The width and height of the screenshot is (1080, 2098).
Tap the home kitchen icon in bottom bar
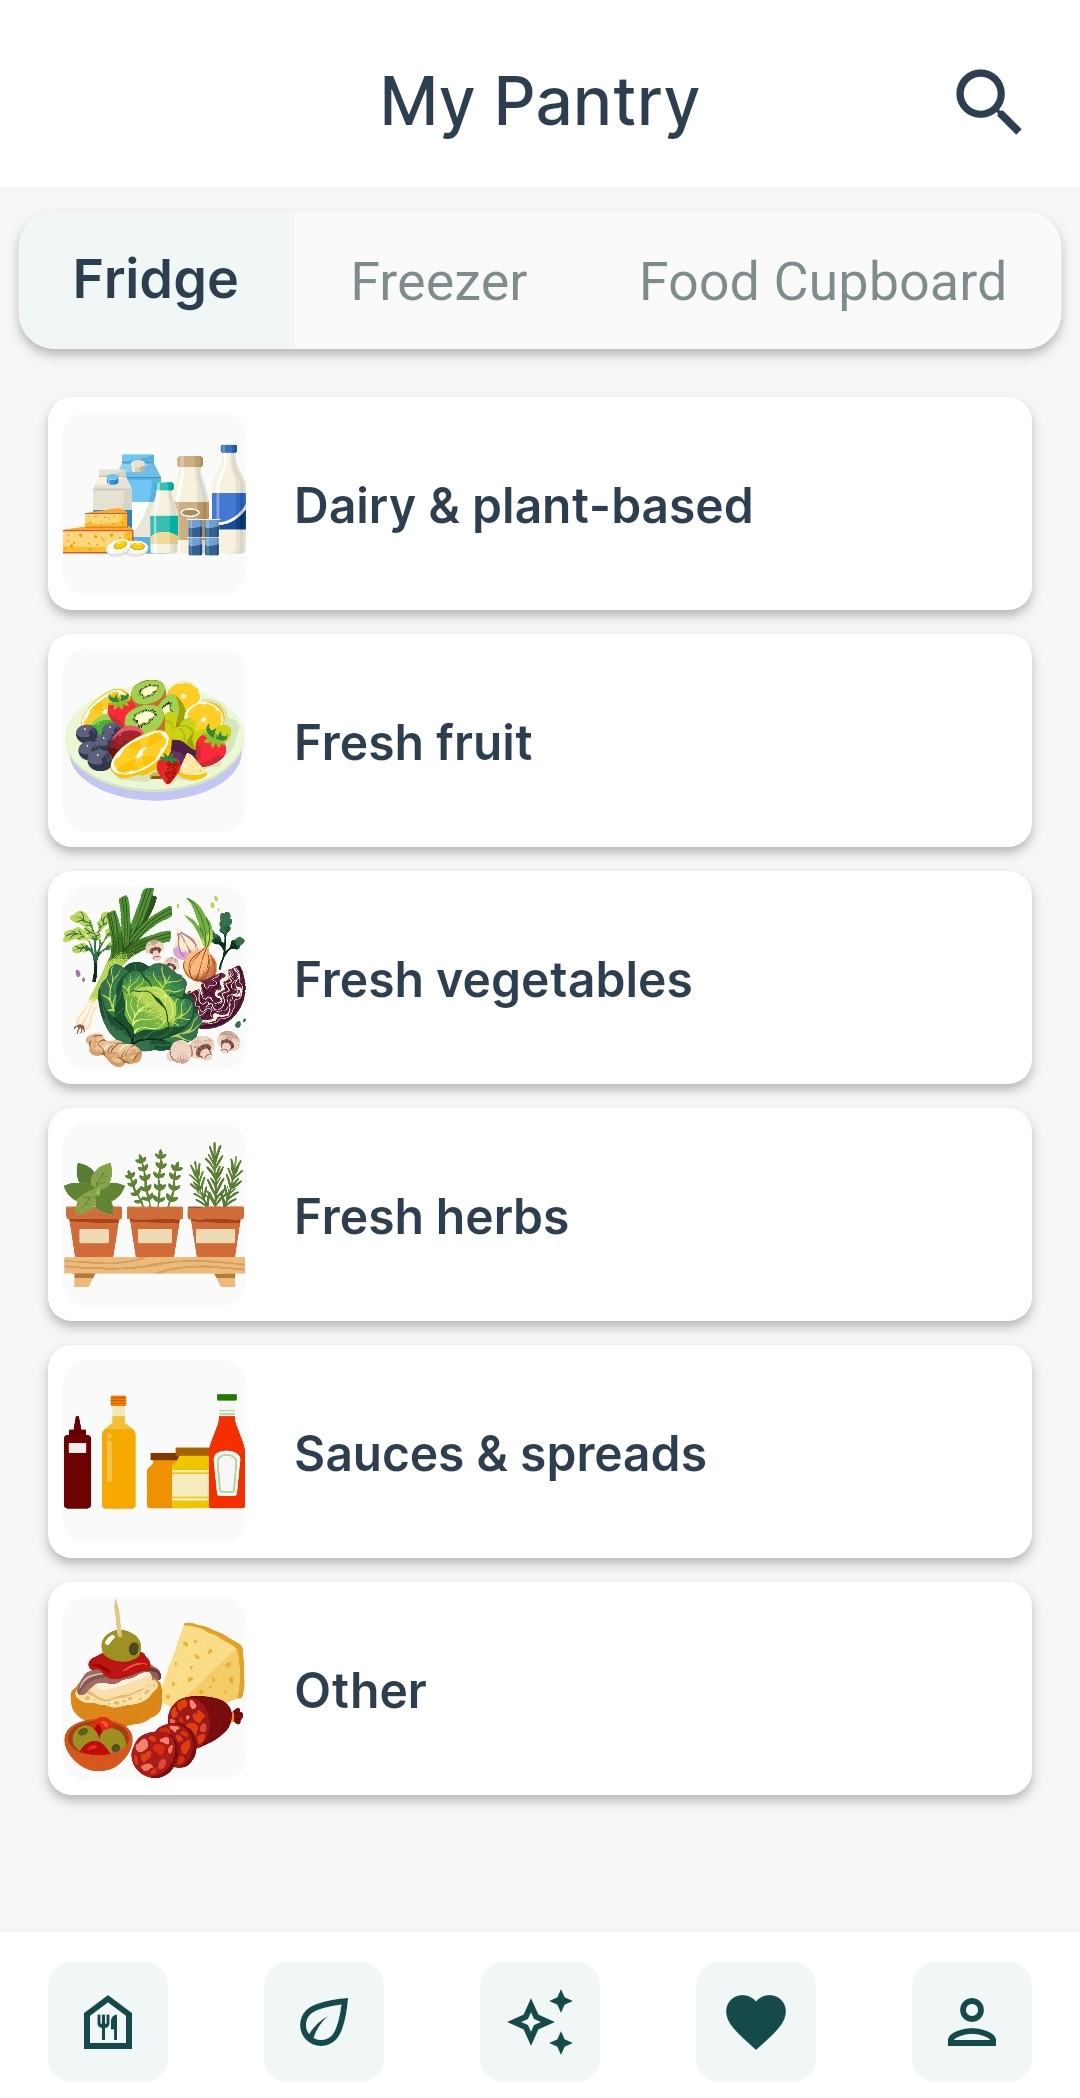point(108,2021)
